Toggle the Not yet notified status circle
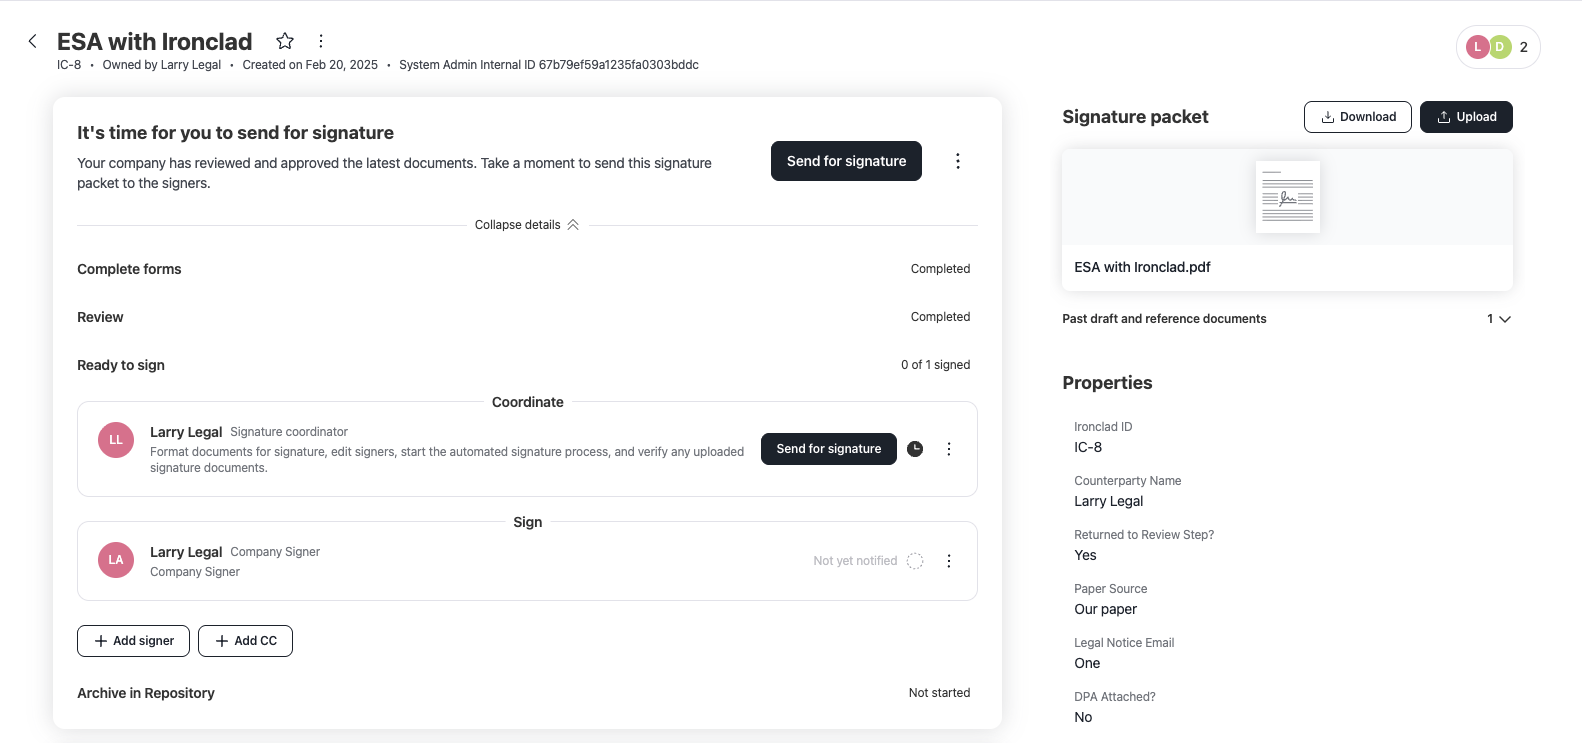Viewport: 1582px width, 743px height. pyautogui.click(x=914, y=560)
